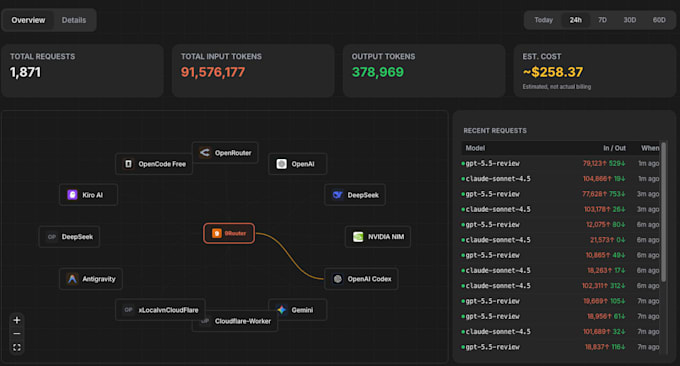Click the OpenRouter provider icon

(205, 153)
